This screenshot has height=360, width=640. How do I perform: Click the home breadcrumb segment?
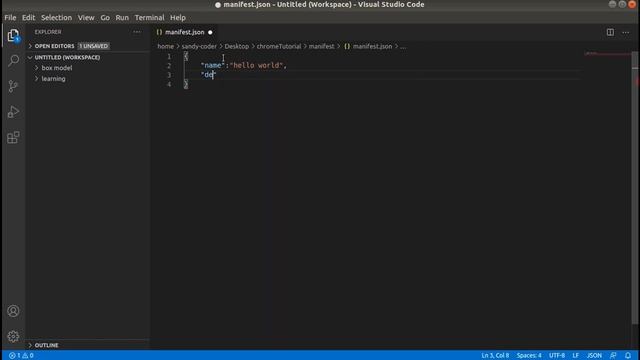[165, 47]
